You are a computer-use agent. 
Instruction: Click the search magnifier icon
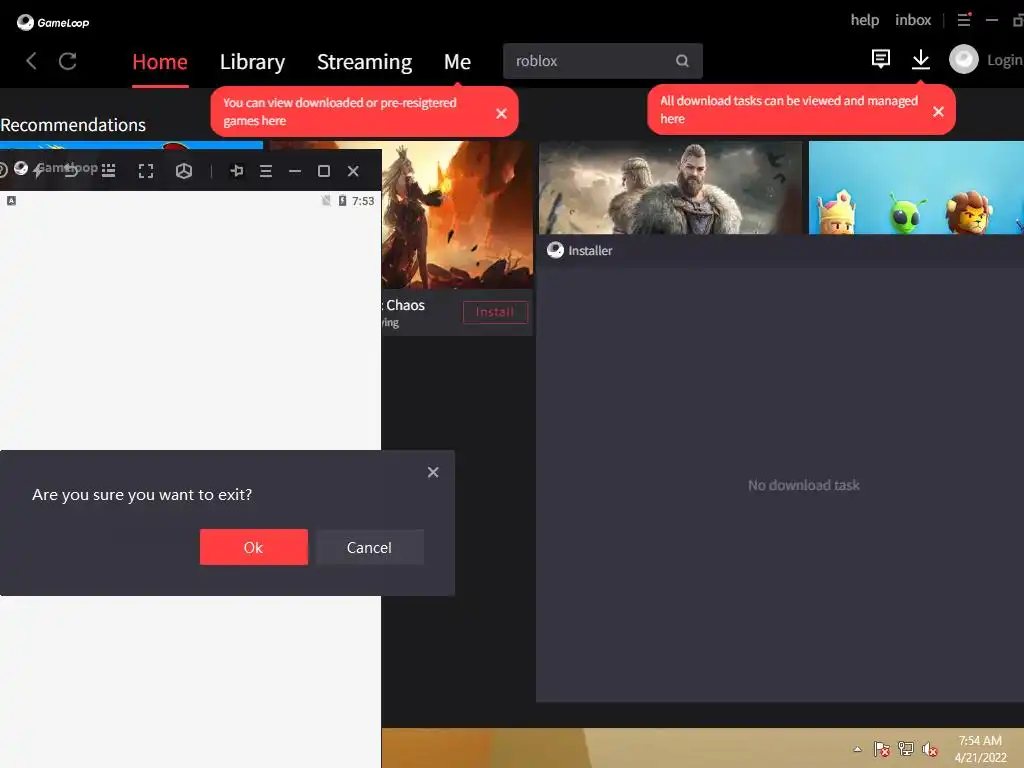682,61
